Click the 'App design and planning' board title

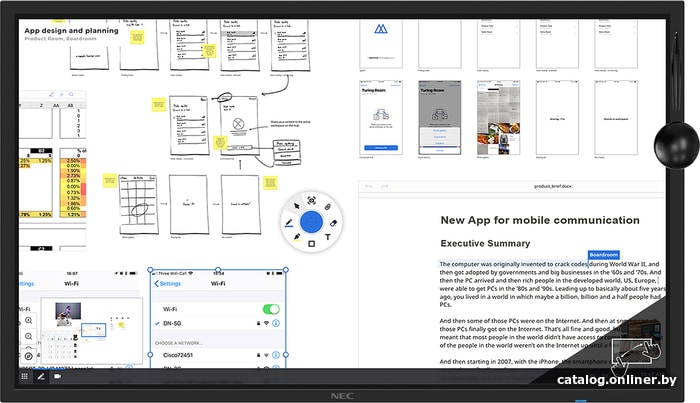pyautogui.click(x=71, y=30)
